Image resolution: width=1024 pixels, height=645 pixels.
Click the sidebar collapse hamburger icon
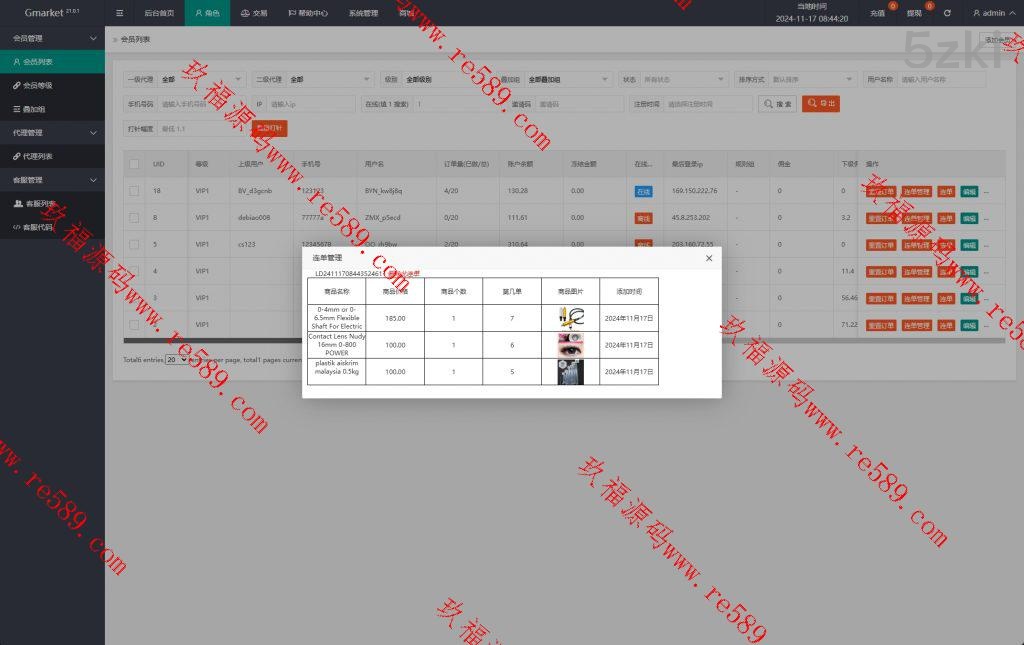(x=120, y=14)
